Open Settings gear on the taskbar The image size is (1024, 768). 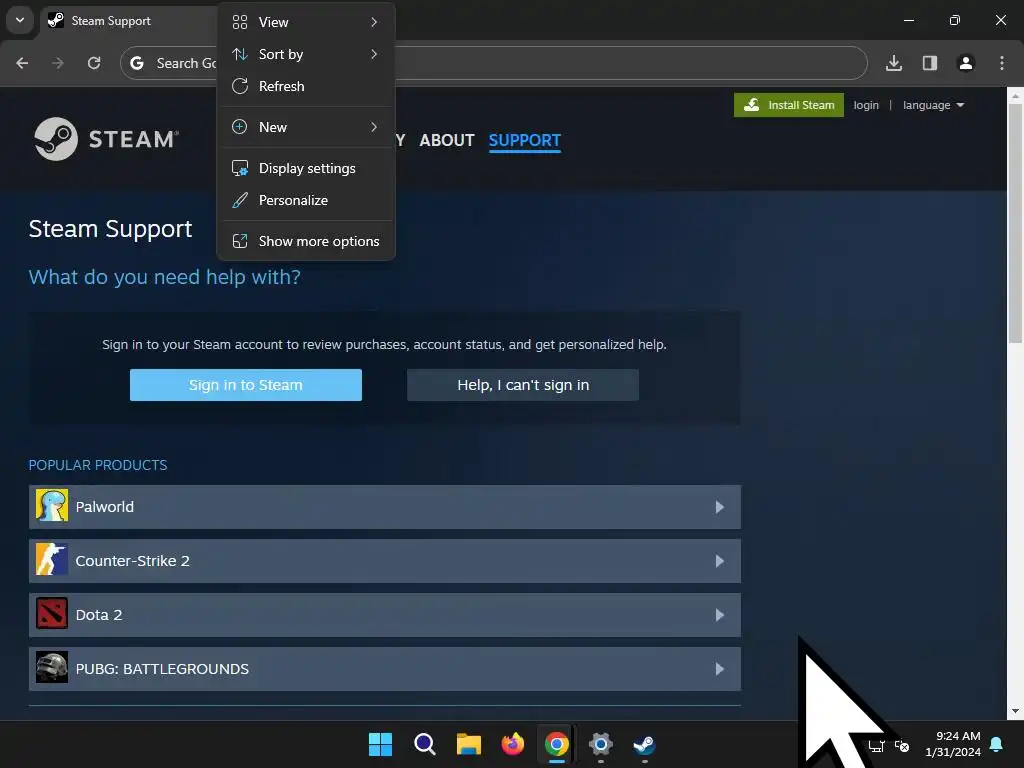point(601,744)
